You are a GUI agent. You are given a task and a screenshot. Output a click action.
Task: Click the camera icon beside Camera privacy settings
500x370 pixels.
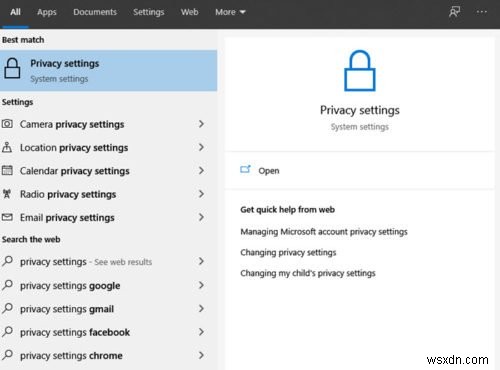pos(7,124)
